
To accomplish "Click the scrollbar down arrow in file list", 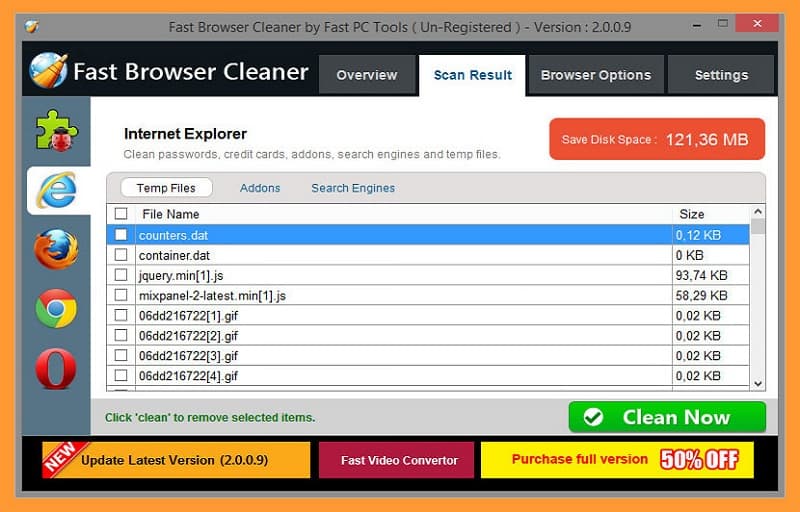I will [x=757, y=383].
